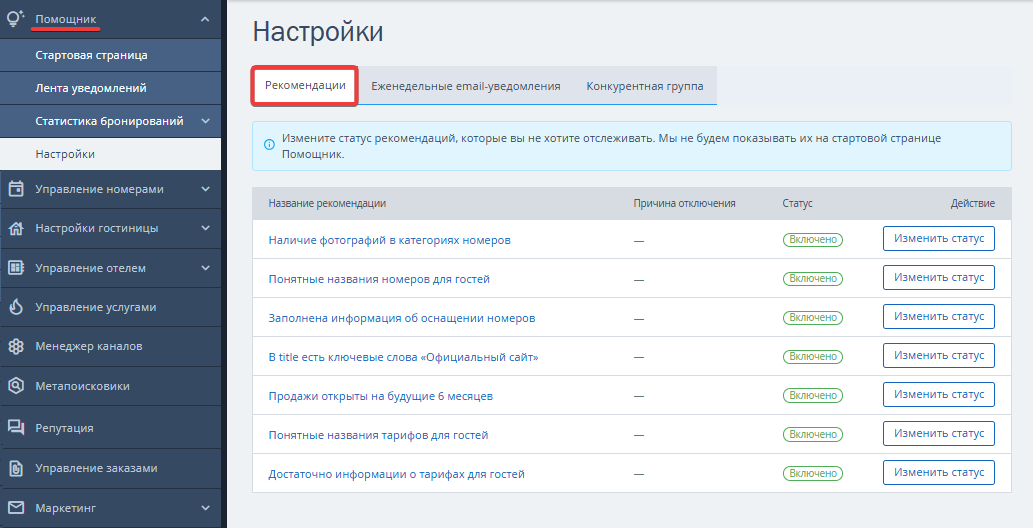This screenshot has height=528, width=1033.
Task: Change status for Заполнена информация об оснащении
Action: click(x=939, y=316)
